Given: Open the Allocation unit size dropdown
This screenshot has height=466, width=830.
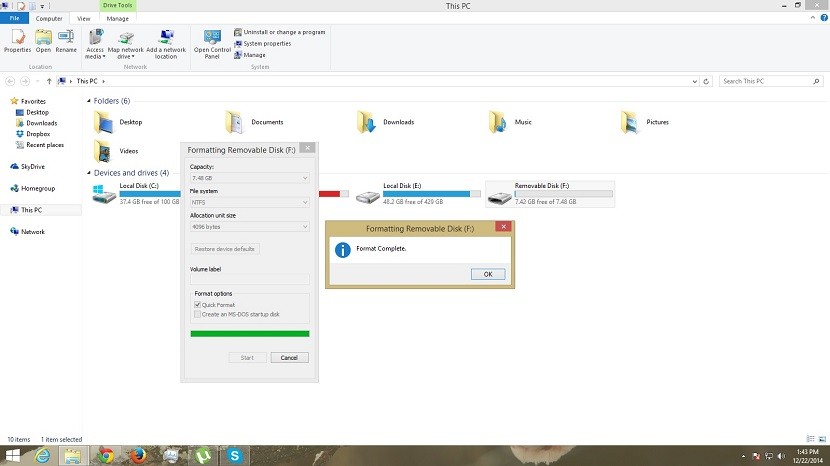Looking at the screenshot, I should 250,227.
